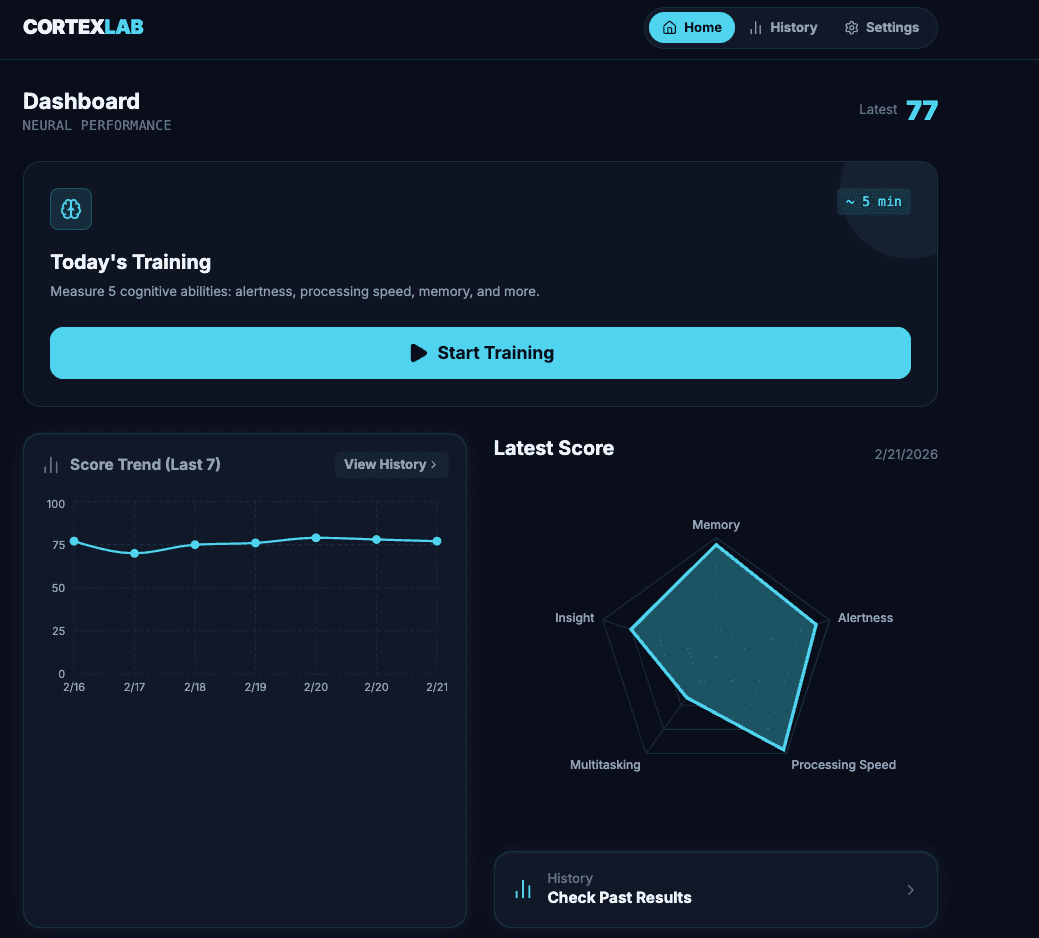The image size is (1039, 938).
Task: Open the Settings menu item
Action: [x=882, y=27]
